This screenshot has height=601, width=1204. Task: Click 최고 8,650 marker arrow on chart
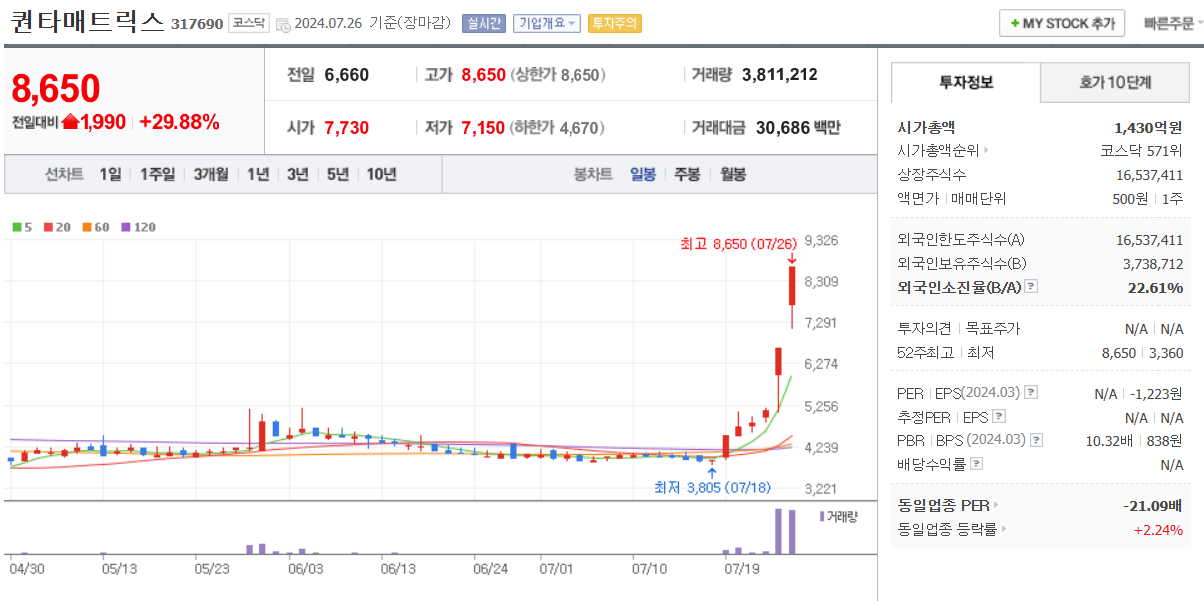point(792,258)
